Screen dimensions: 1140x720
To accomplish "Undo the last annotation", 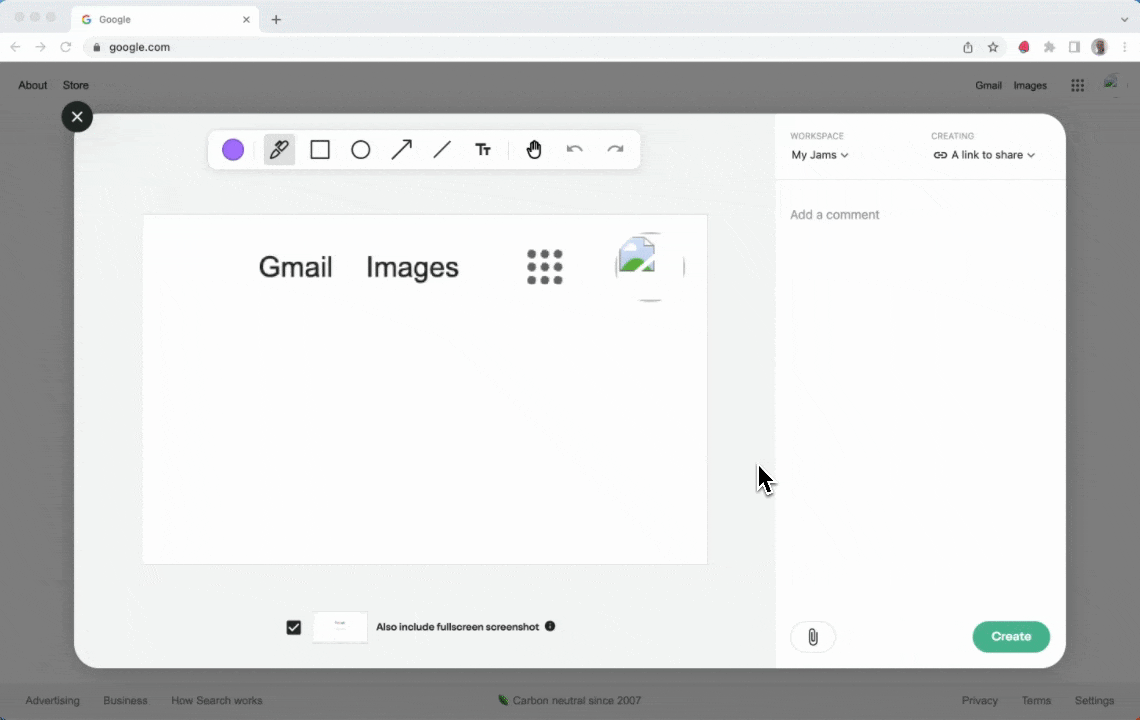I will (574, 149).
